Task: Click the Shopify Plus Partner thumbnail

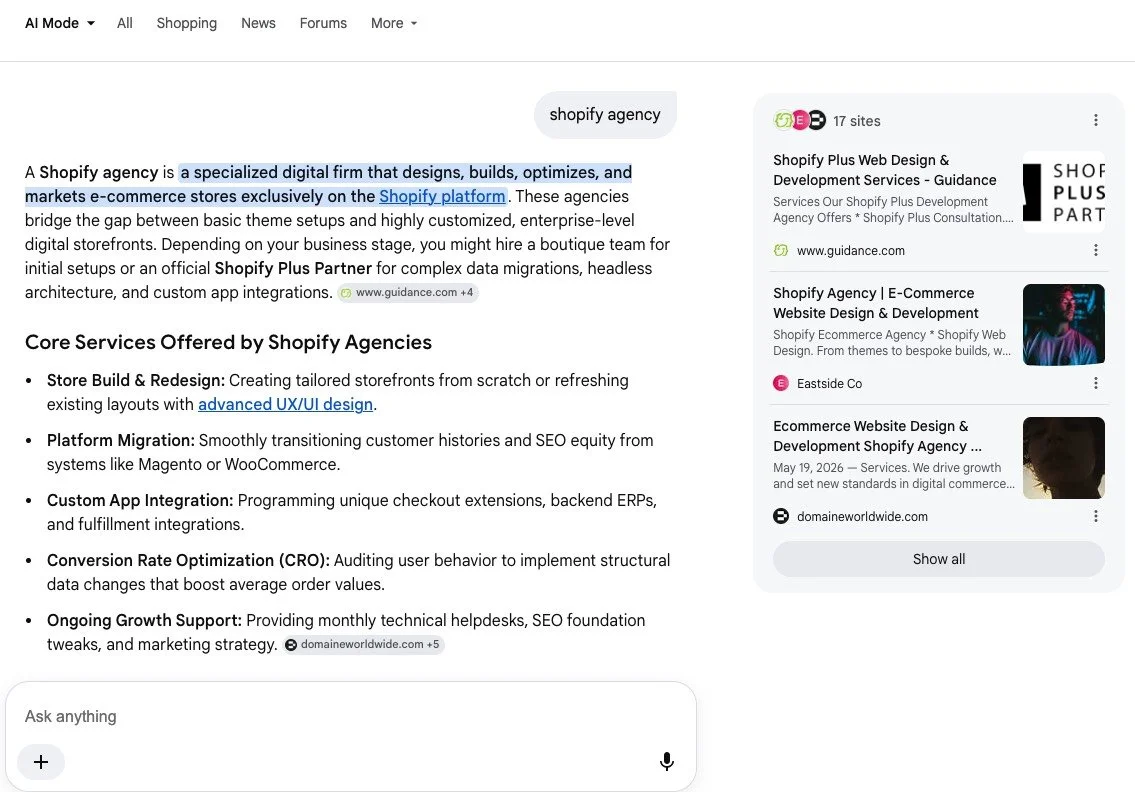Action: click(1063, 192)
